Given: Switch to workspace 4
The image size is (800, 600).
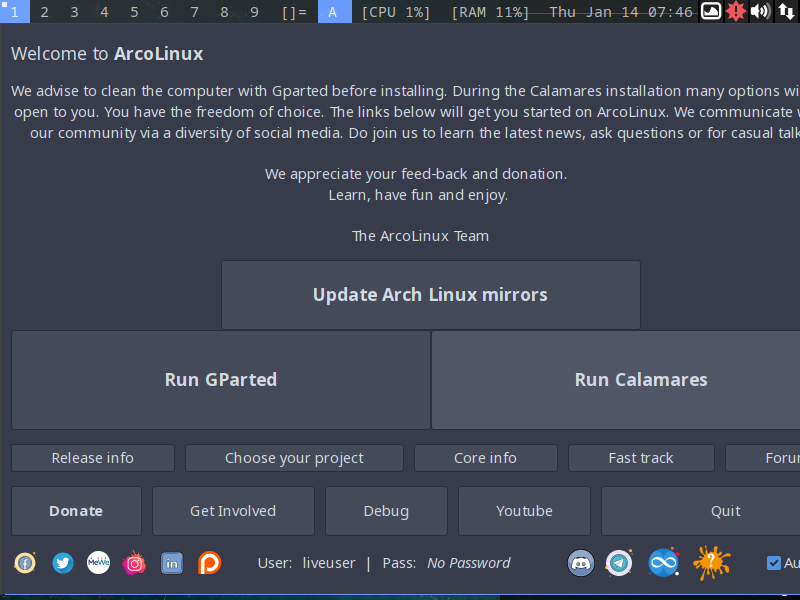Looking at the screenshot, I should [x=105, y=12].
